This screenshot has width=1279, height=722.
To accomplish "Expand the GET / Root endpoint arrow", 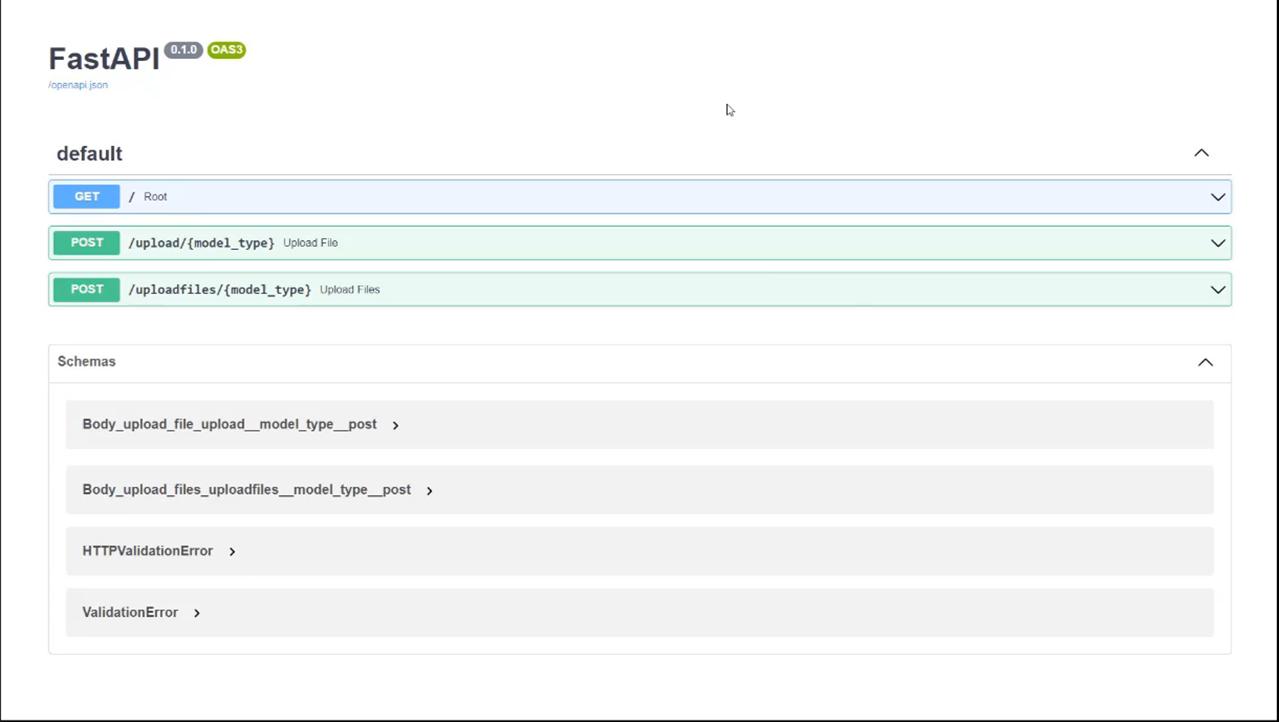I will point(1217,197).
